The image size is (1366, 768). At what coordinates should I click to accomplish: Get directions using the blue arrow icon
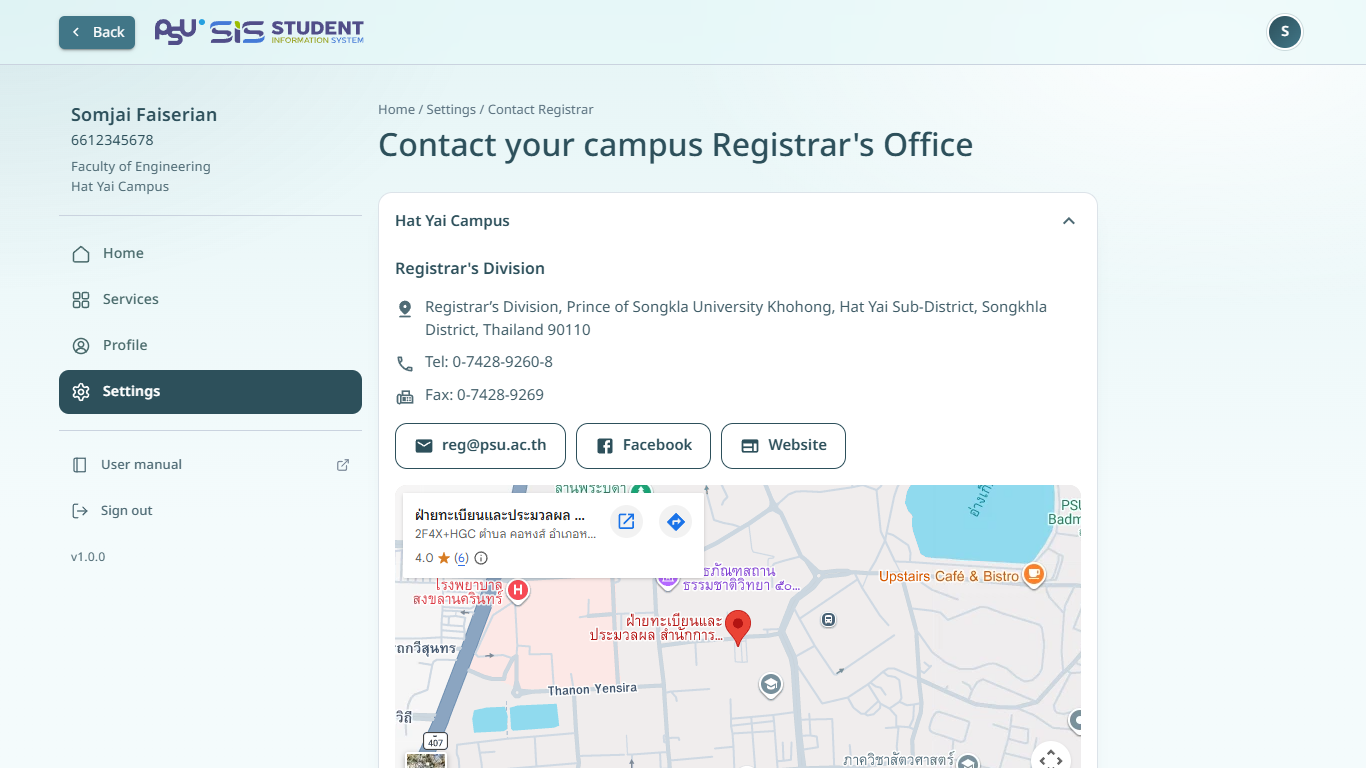[676, 521]
